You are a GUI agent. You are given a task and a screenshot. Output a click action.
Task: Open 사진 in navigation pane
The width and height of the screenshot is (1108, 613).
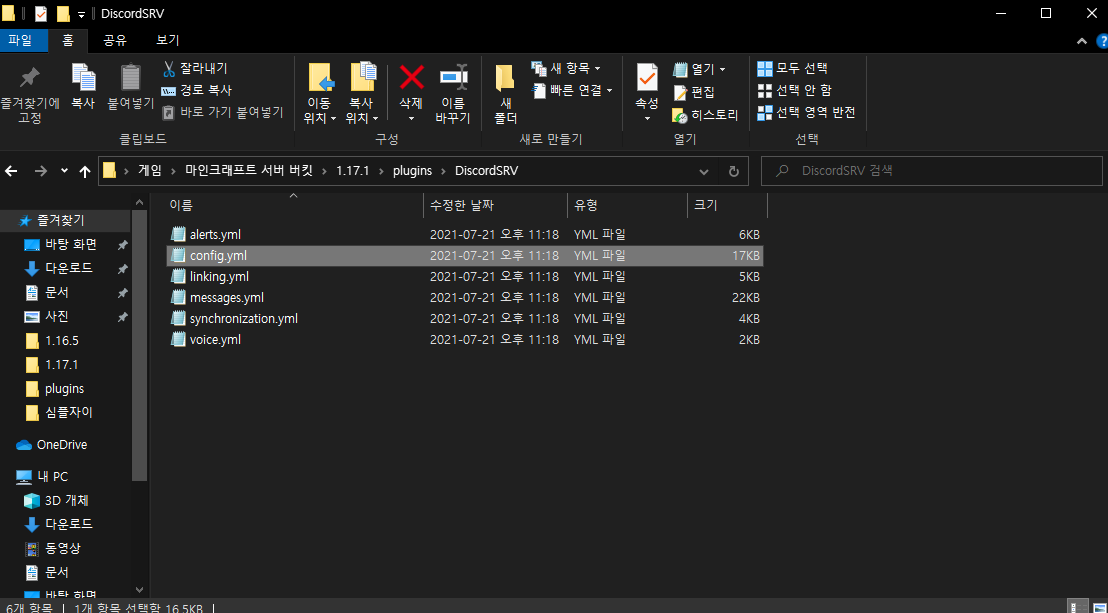click(57, 316)
